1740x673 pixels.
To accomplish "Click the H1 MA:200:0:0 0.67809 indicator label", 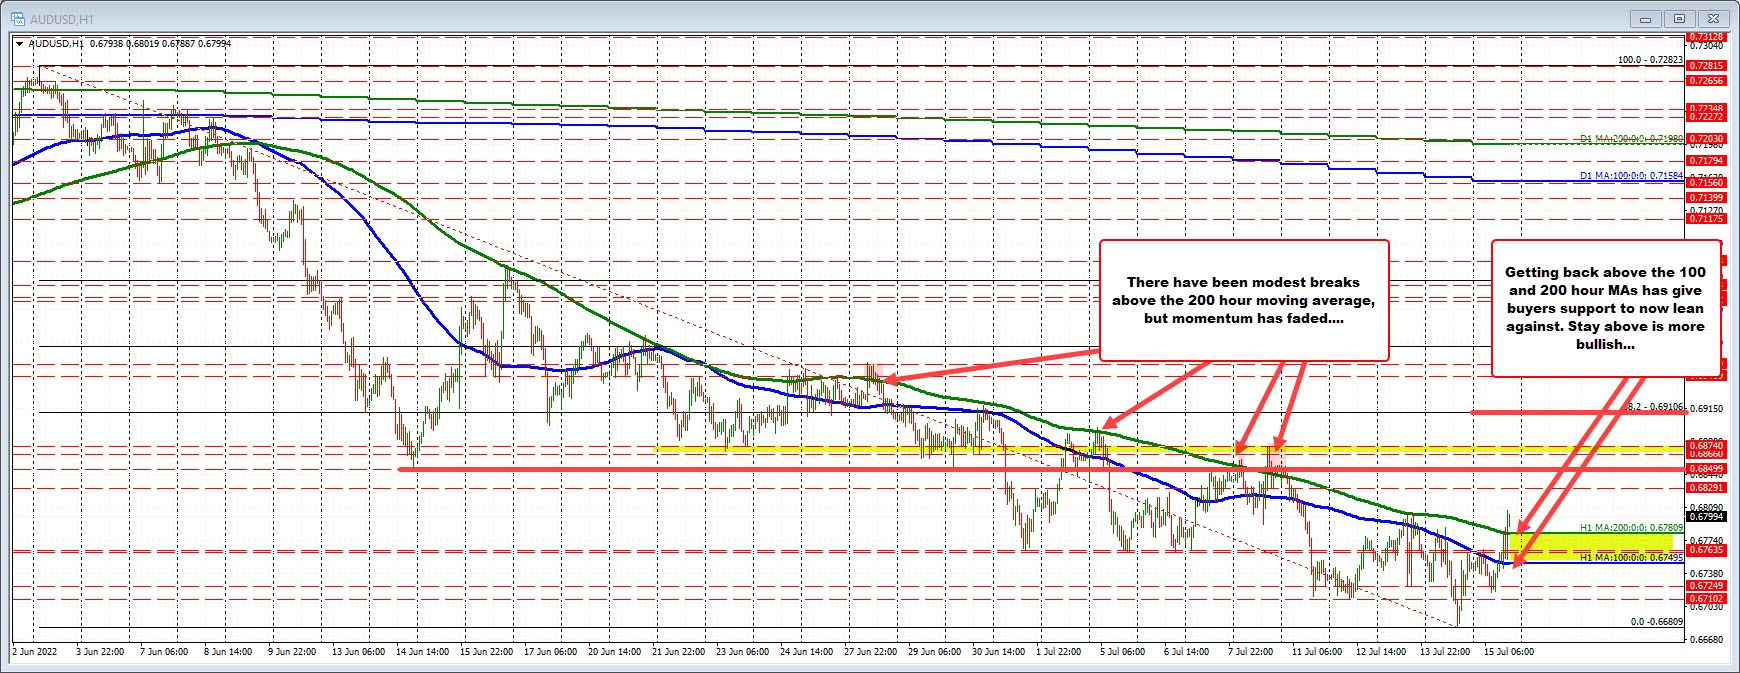I will tap(1631, 527).
